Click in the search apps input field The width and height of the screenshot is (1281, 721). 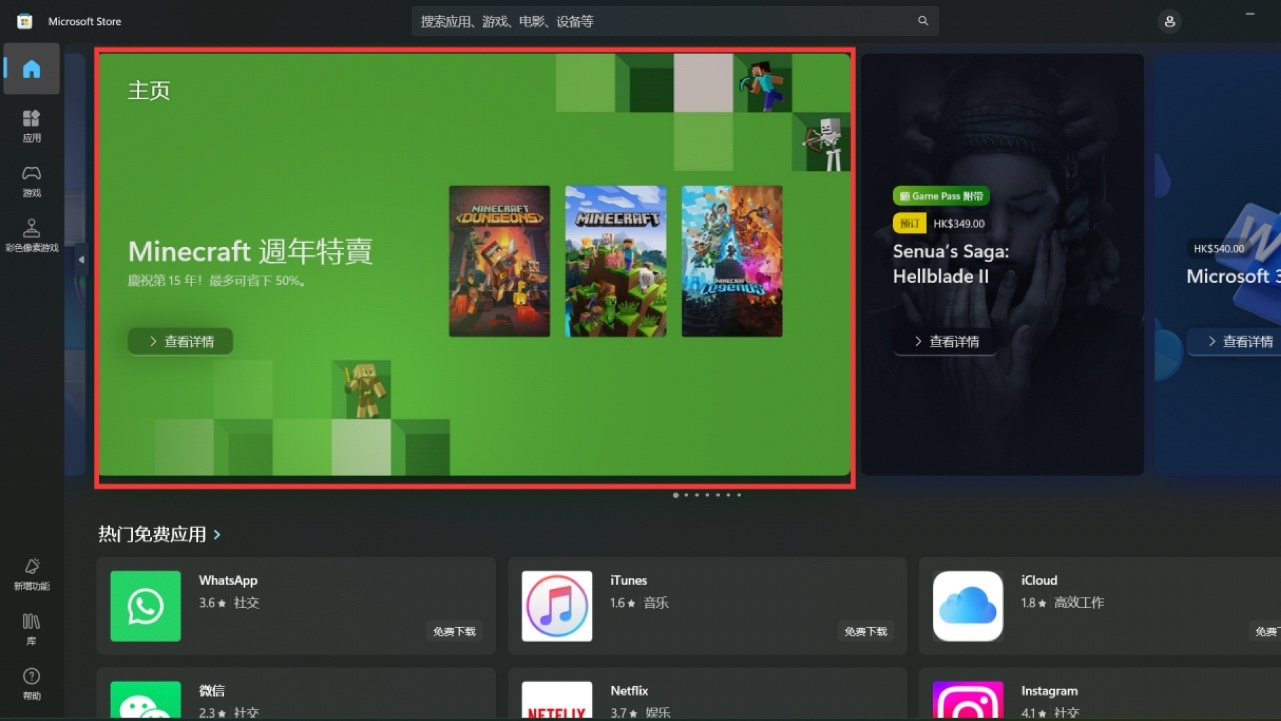click(675, 21)
